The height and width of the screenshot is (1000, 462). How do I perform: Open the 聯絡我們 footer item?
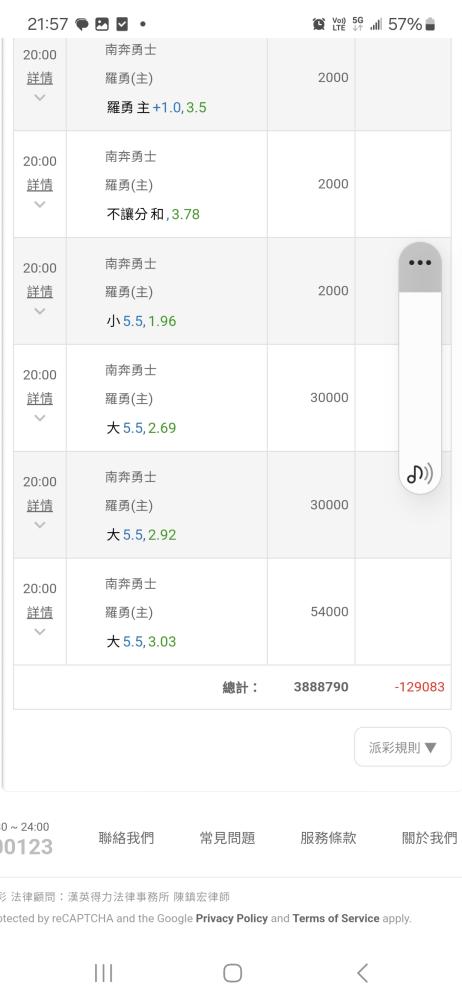(x=126, y=837)
